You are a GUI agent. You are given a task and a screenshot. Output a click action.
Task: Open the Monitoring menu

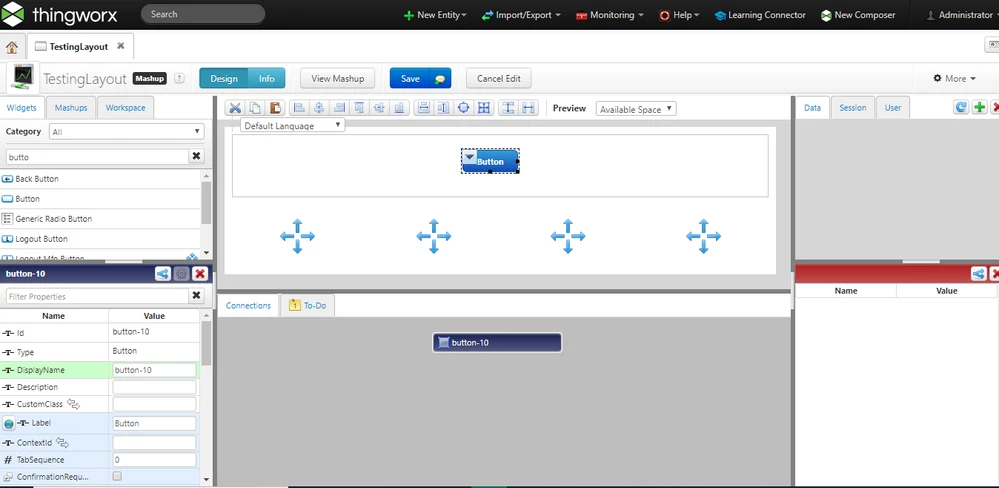coord(609,15)
